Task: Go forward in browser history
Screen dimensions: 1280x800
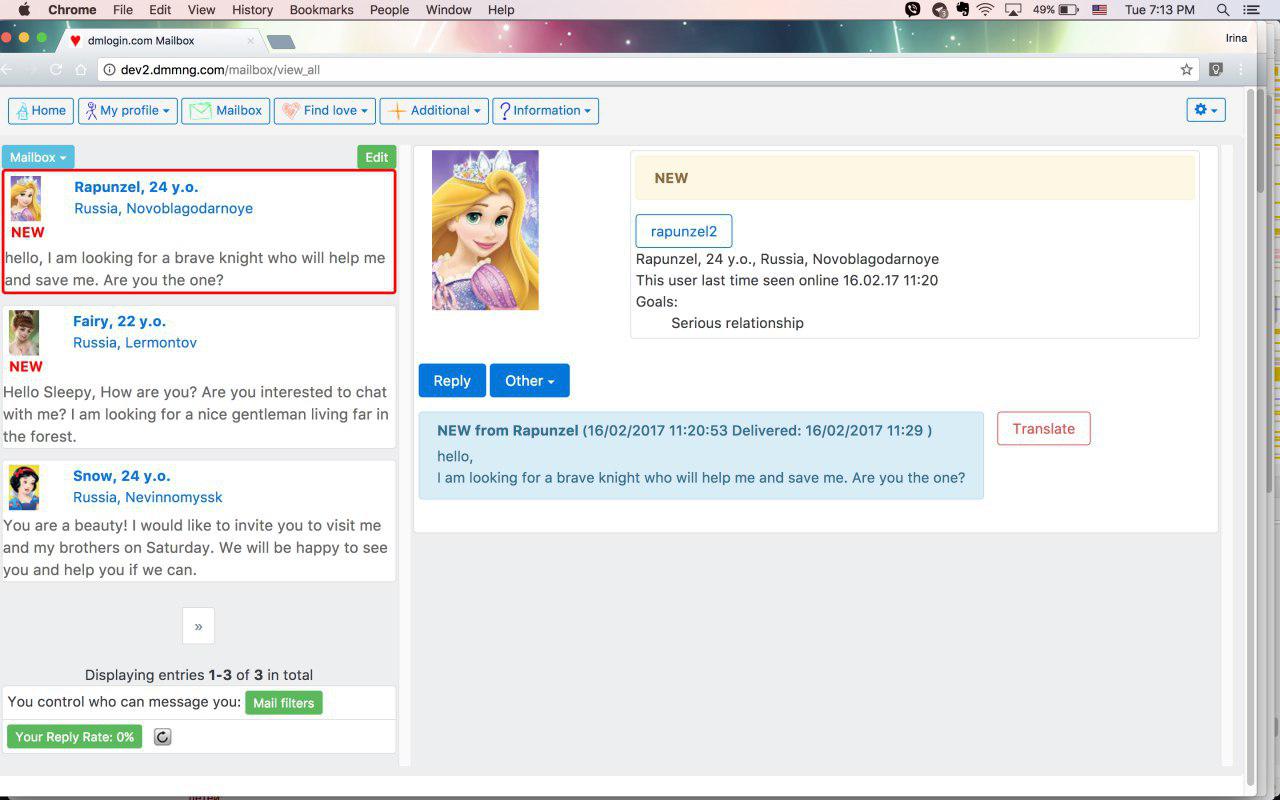Action: tap(31, 70)
